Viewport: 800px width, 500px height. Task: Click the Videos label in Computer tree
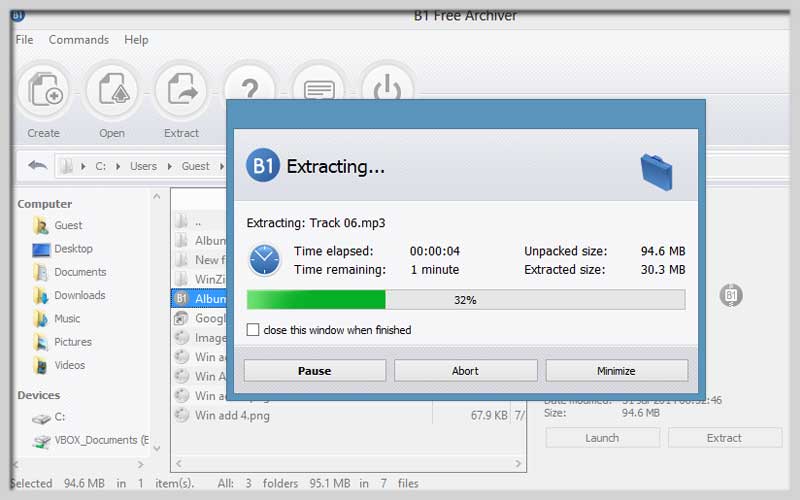pyautogui.click(x=69, y=365)
